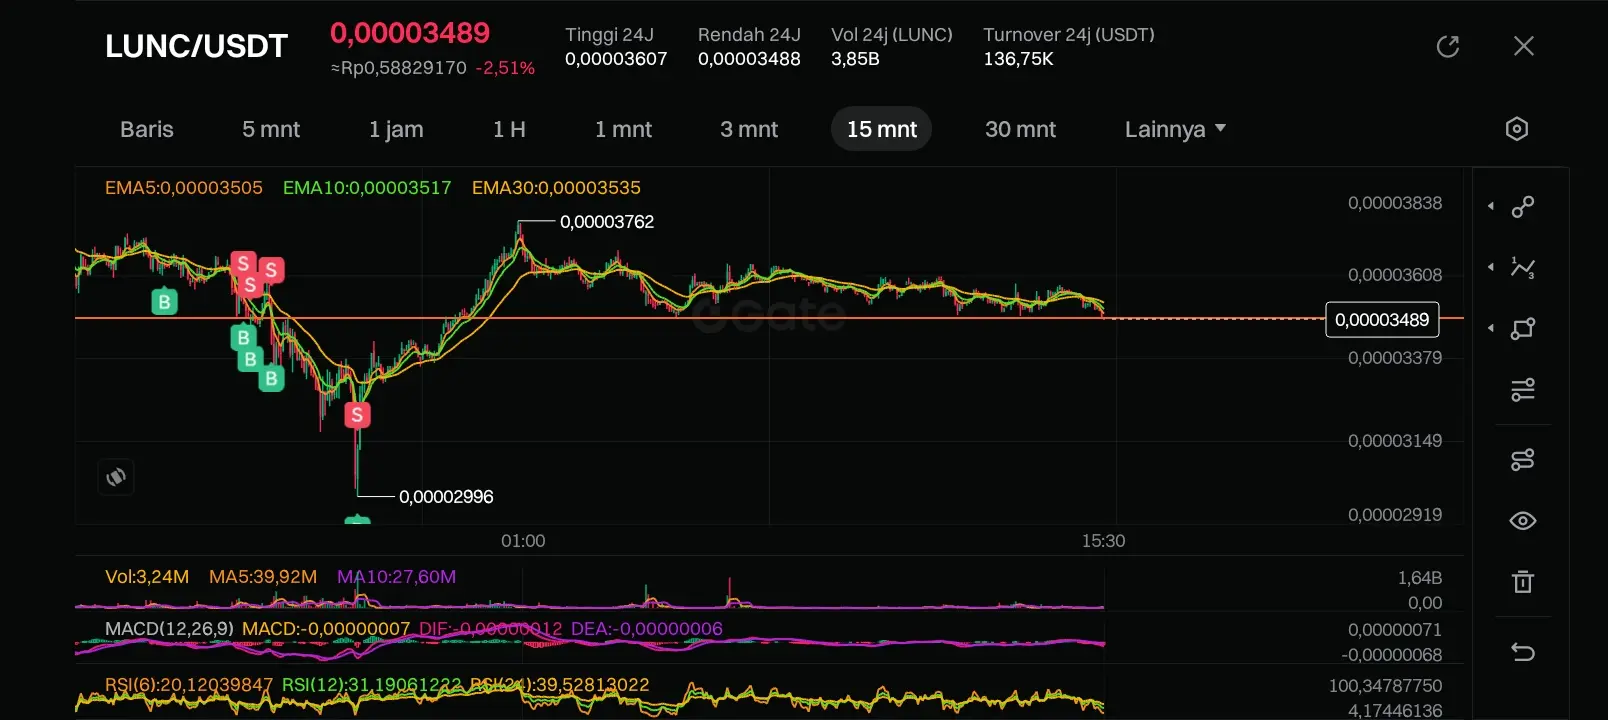The width and height of the screenshot is (1608, 720).
Task: Click the undo arrow in the drawing toolbar
Action: (x=1523, y=652)
